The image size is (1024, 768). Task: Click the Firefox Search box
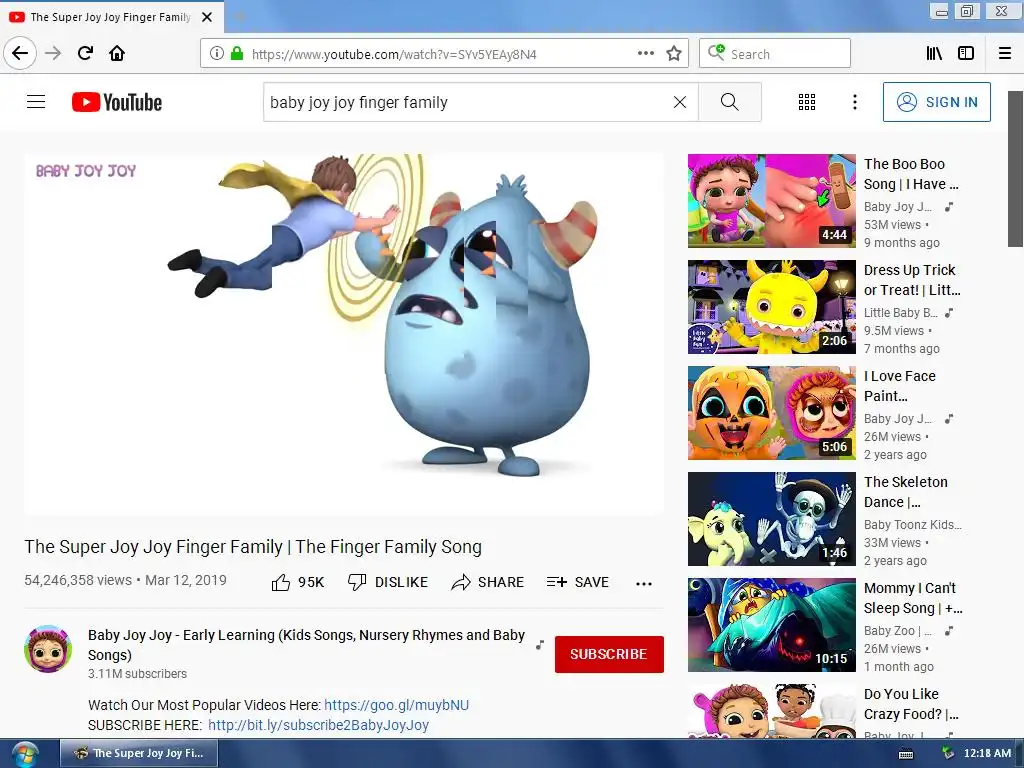coord(775,53)
